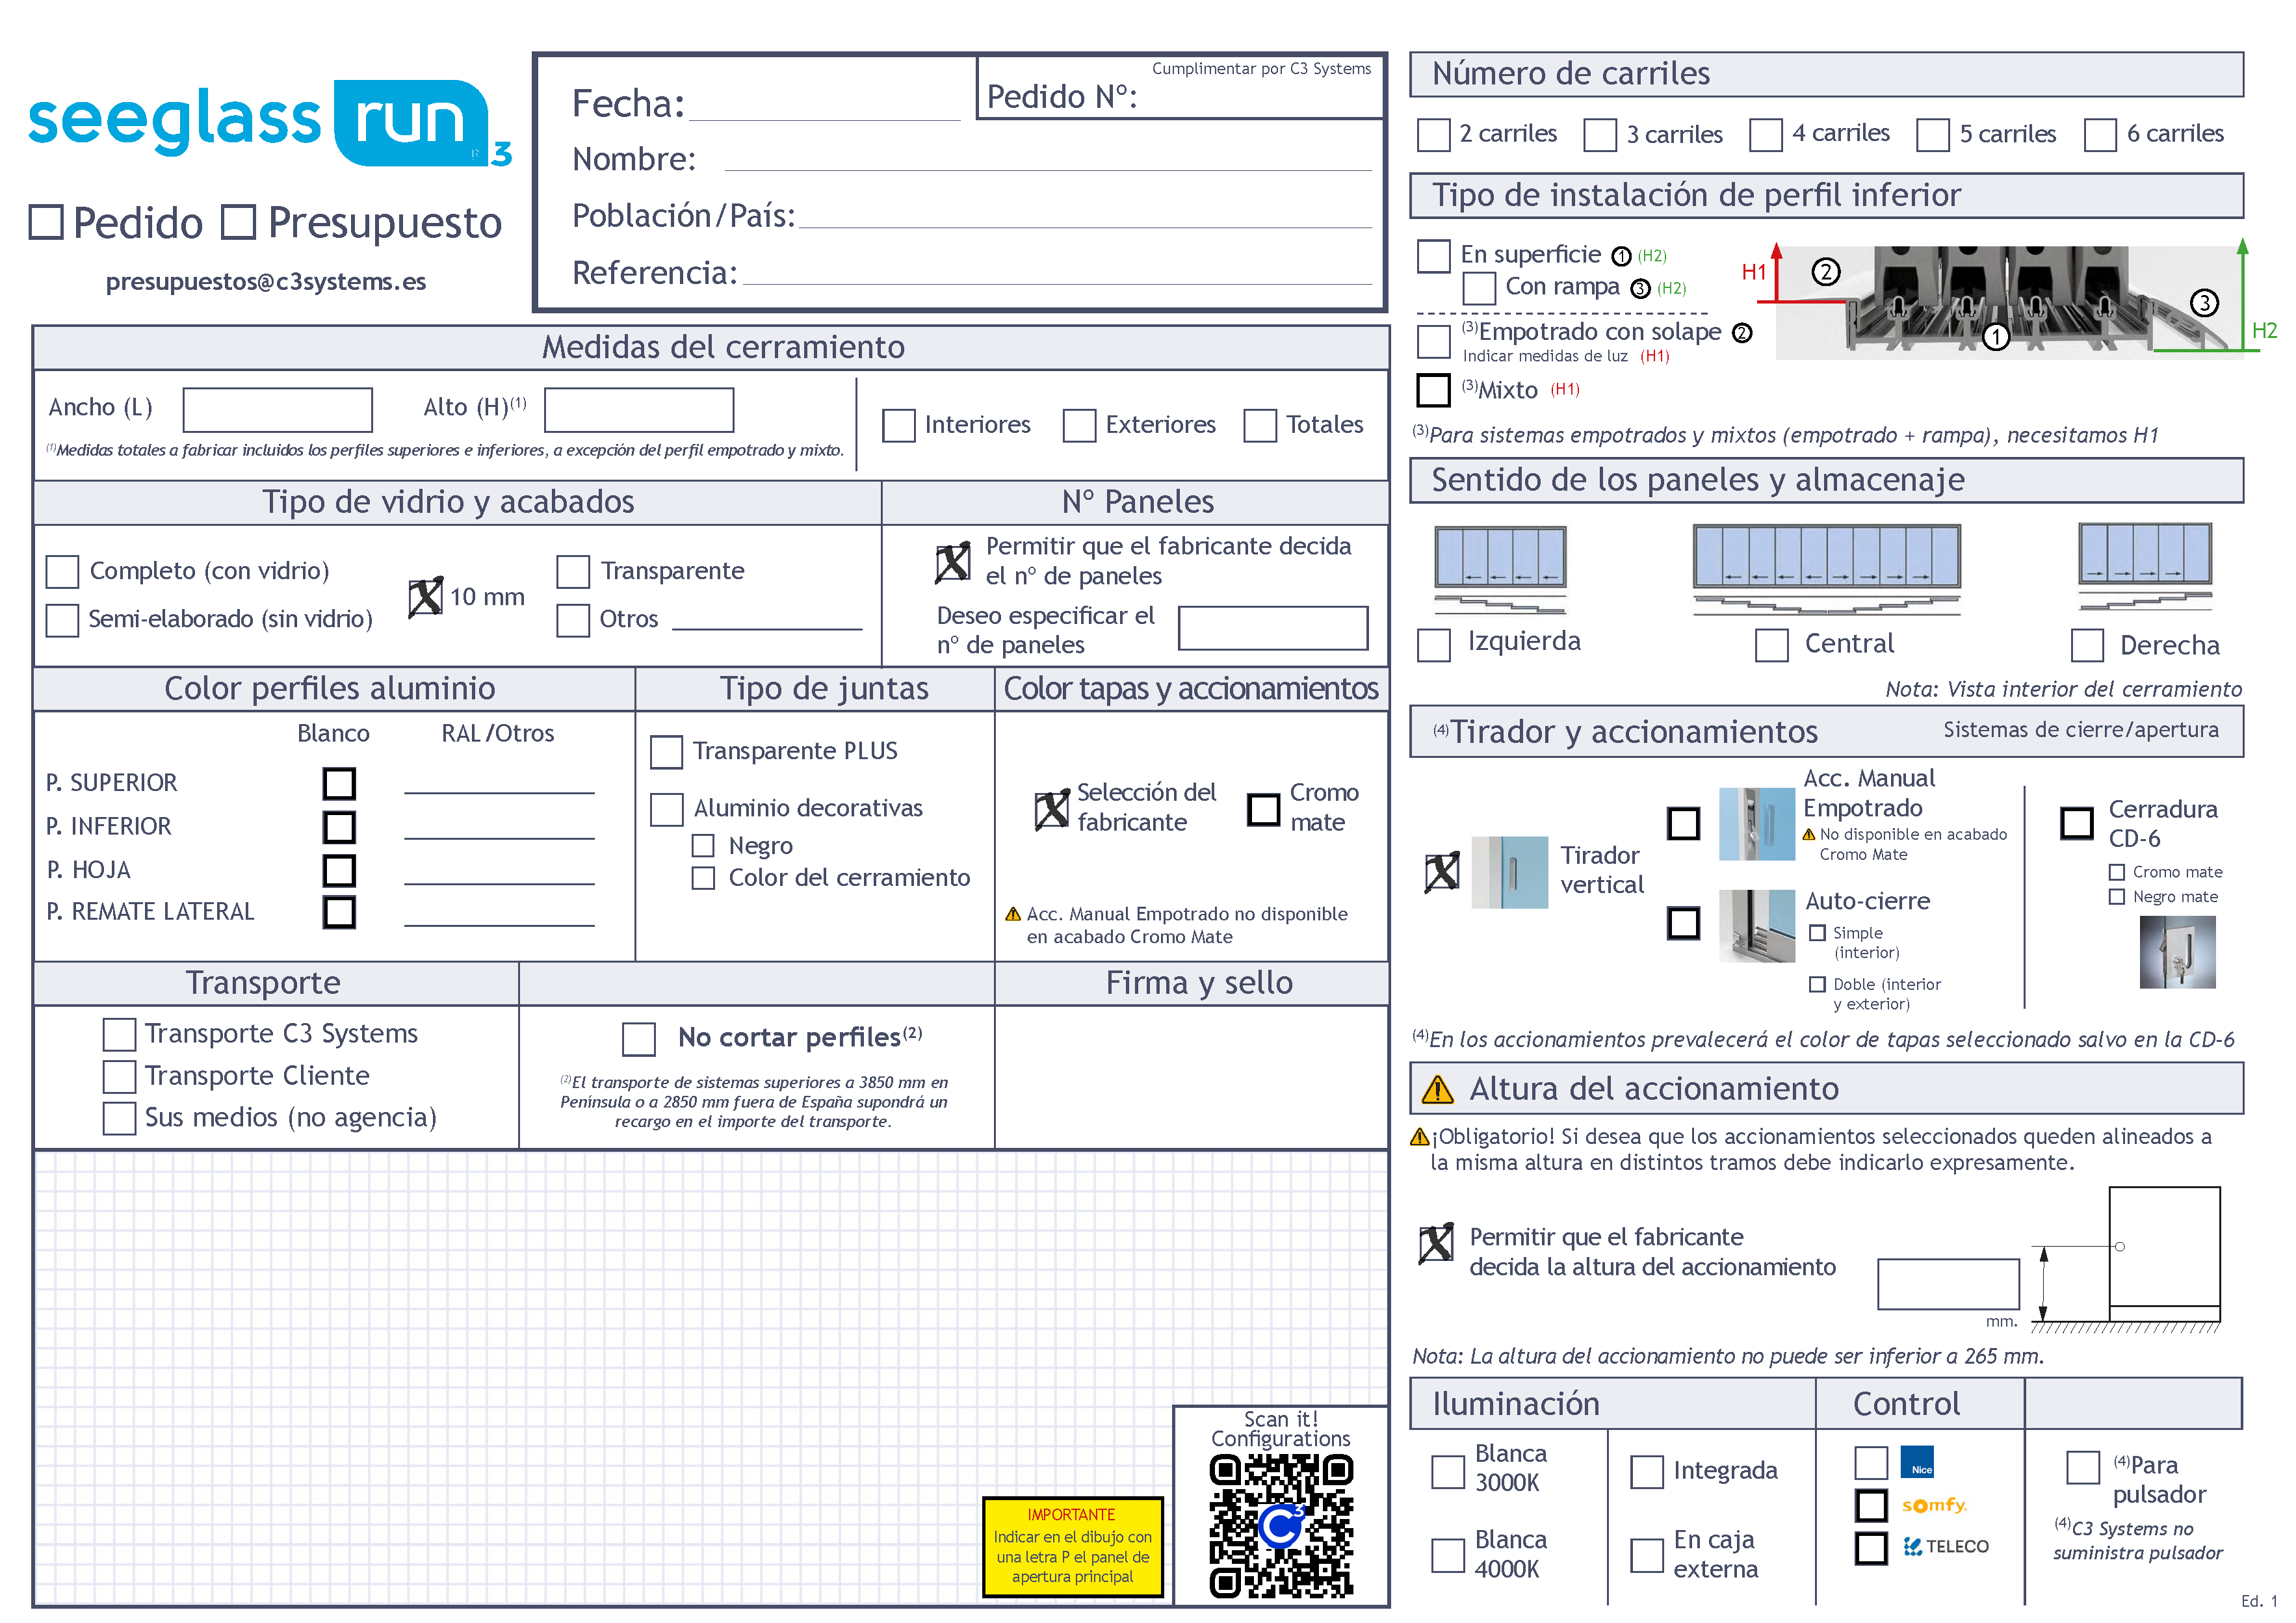Toggle the Selección del fabricante checkbox
This screenshot has height=1623, width=2296.
coord(1052,809)
